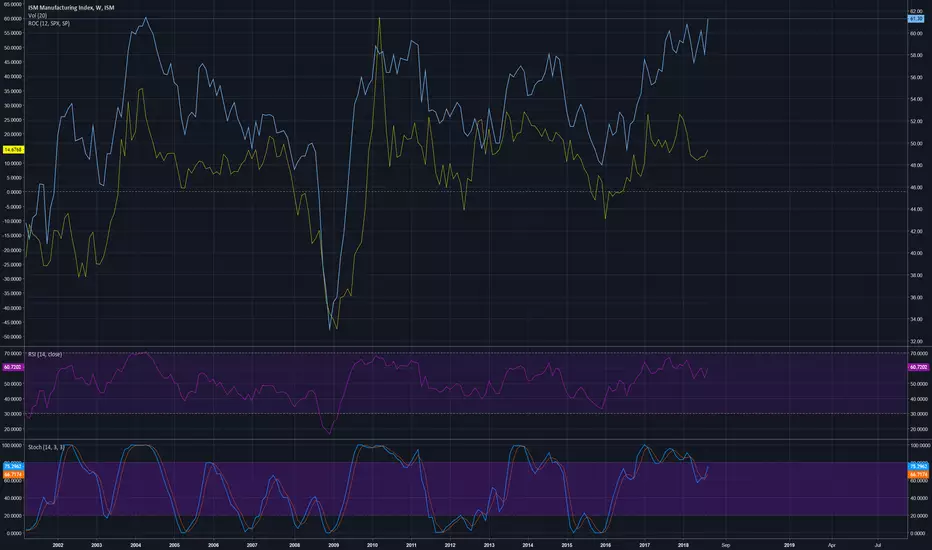Select the Vol (20) indicator label
932x550 pixels.
pyautogui.click(x=37, y=15)
